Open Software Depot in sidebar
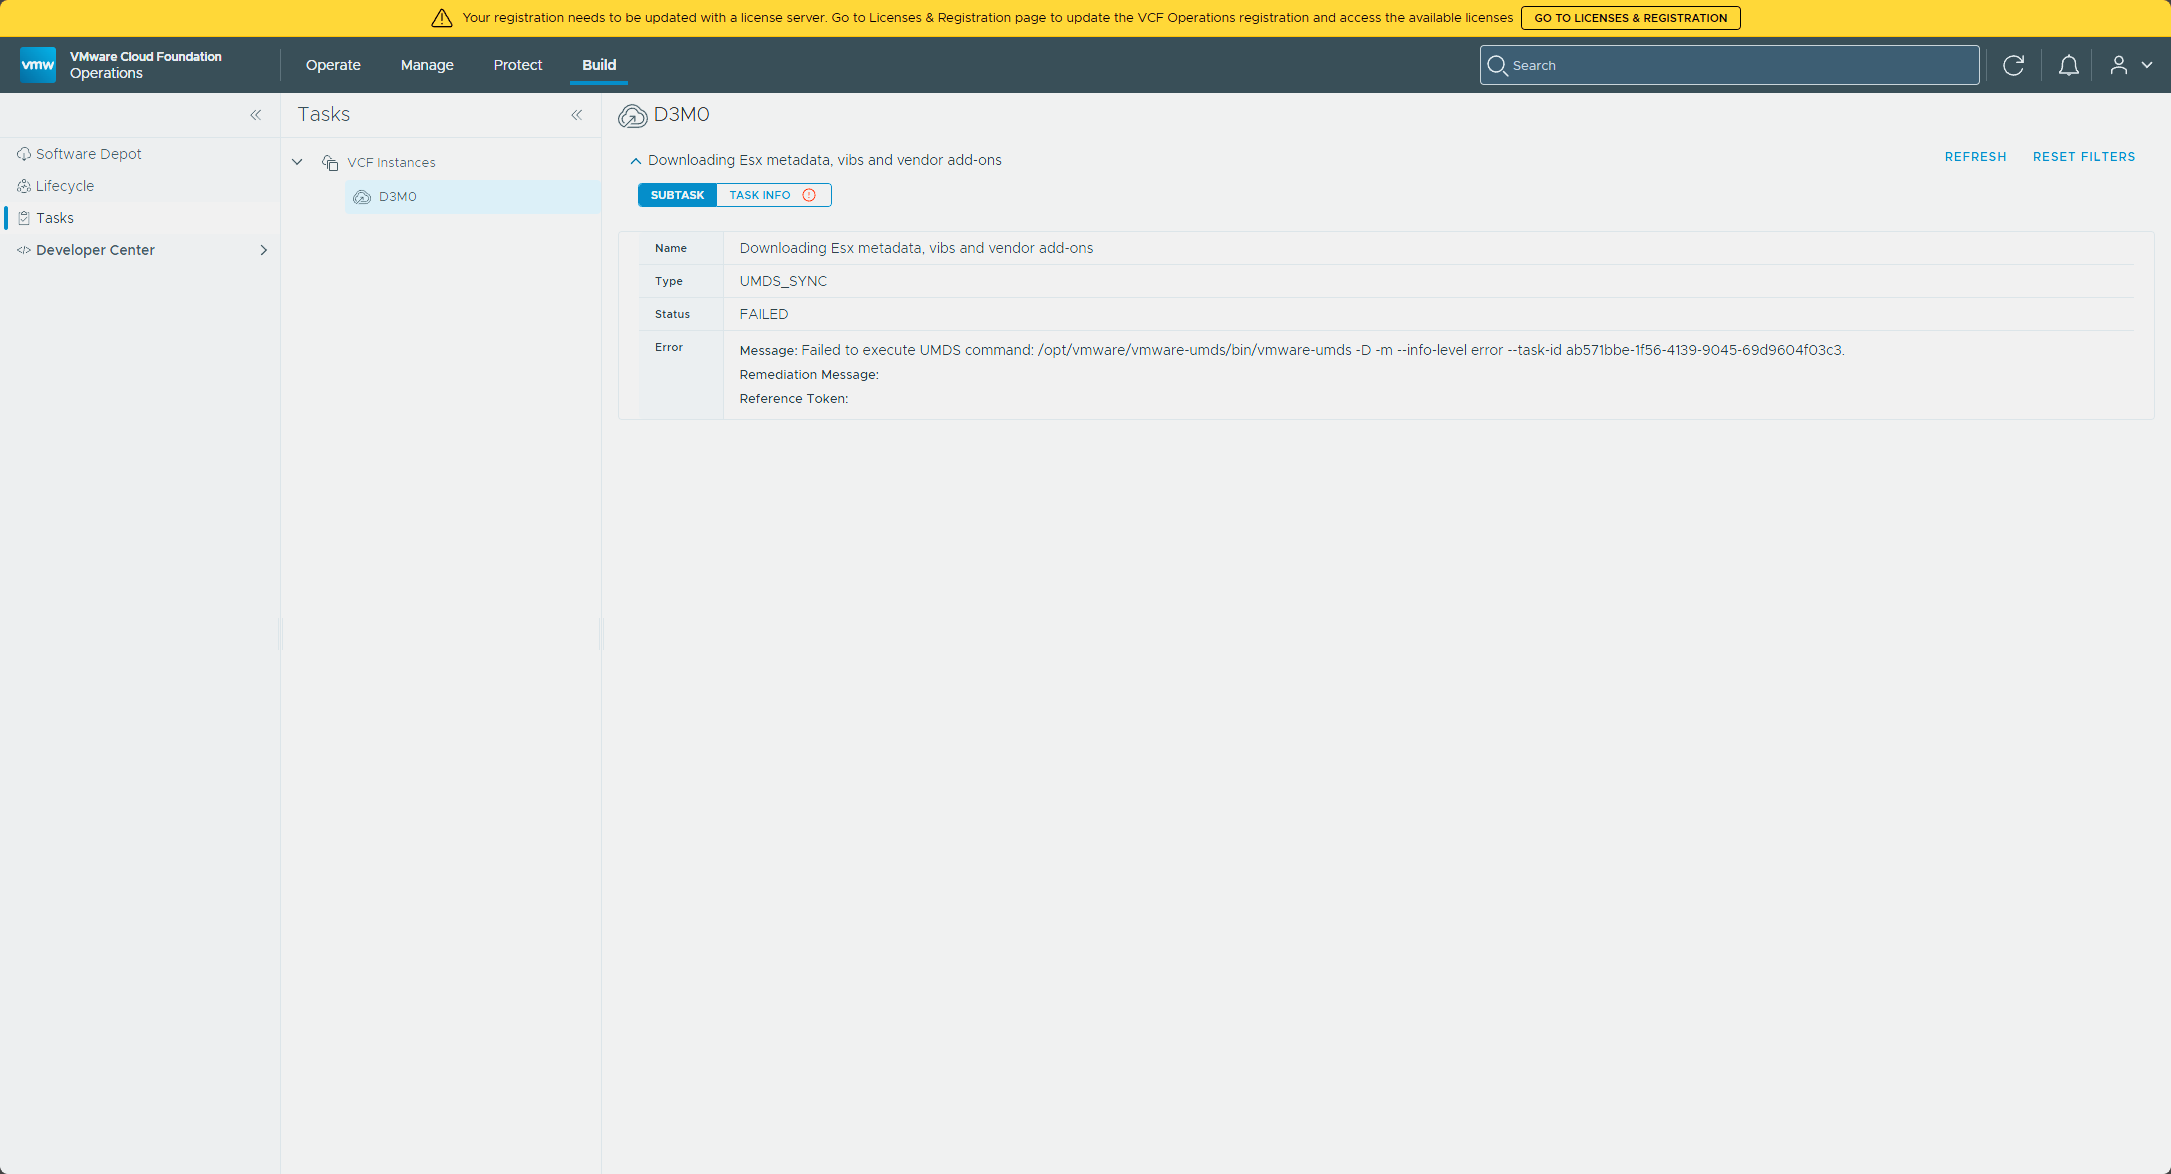The image size is (2171, 1174). click(89, 154)
